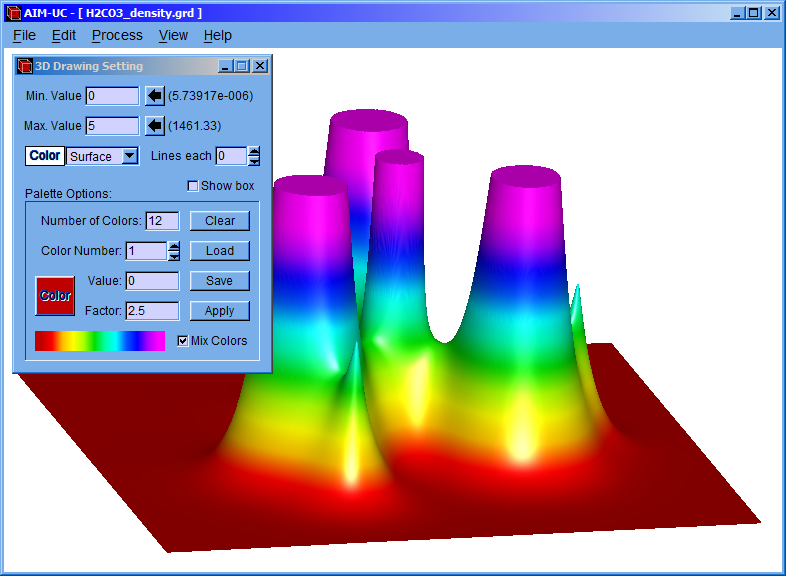Open the Surface drawing type dropdown
786x576 pixels.
coord(129,156)
